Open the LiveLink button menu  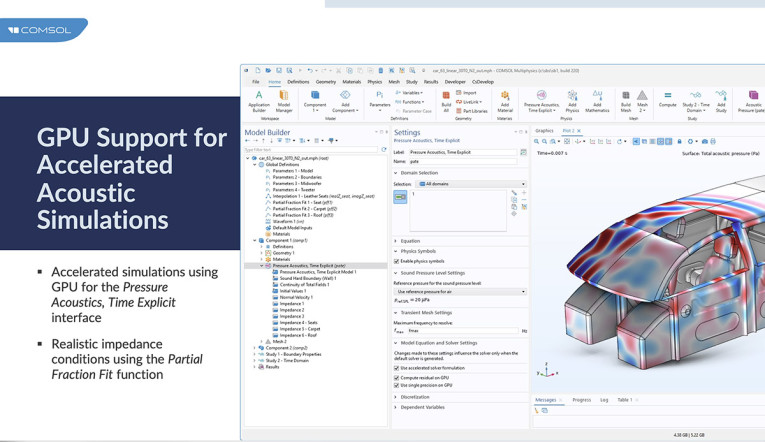[x=469, y=102]
